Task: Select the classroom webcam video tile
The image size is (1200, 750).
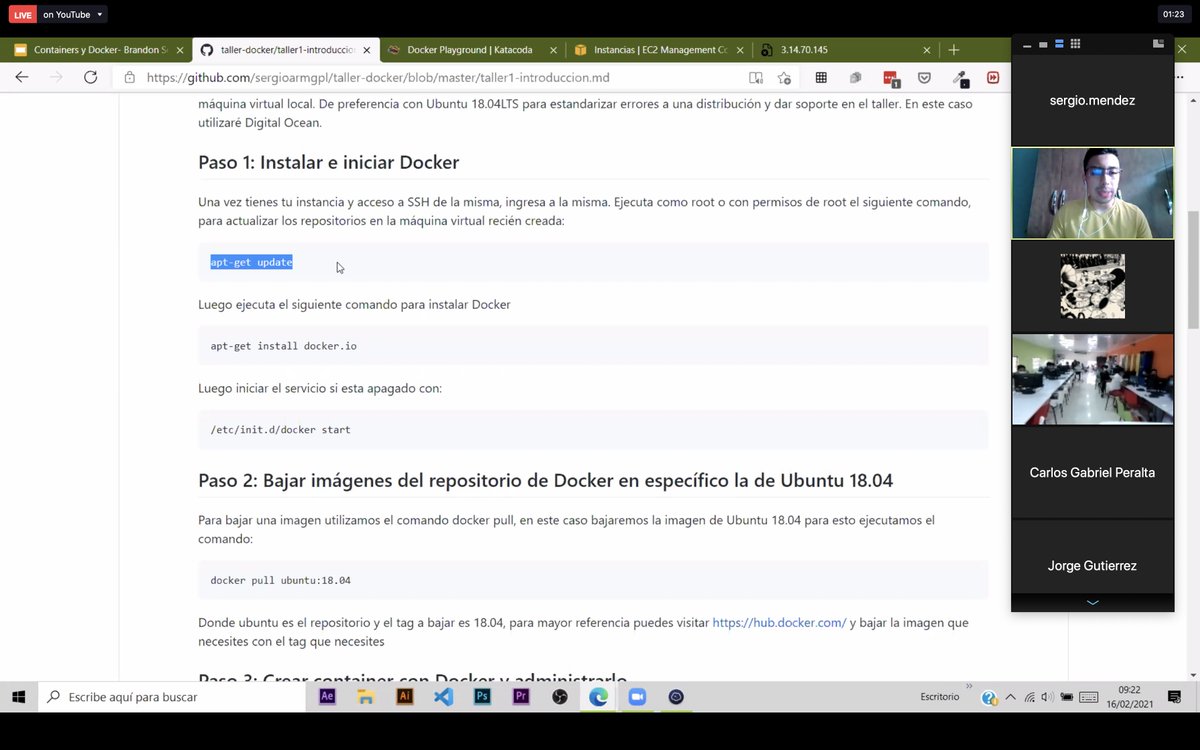Action: [1092, 379]
